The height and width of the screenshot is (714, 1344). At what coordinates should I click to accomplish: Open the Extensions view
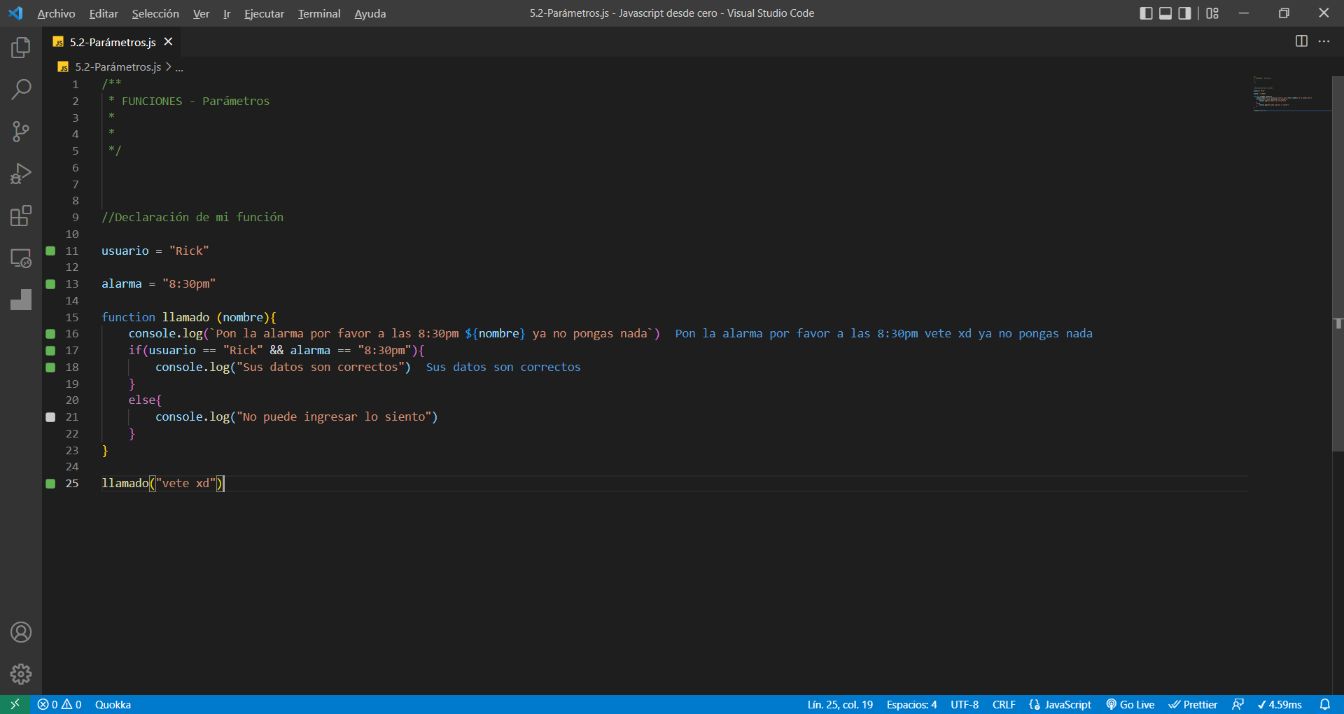point(21,215)
